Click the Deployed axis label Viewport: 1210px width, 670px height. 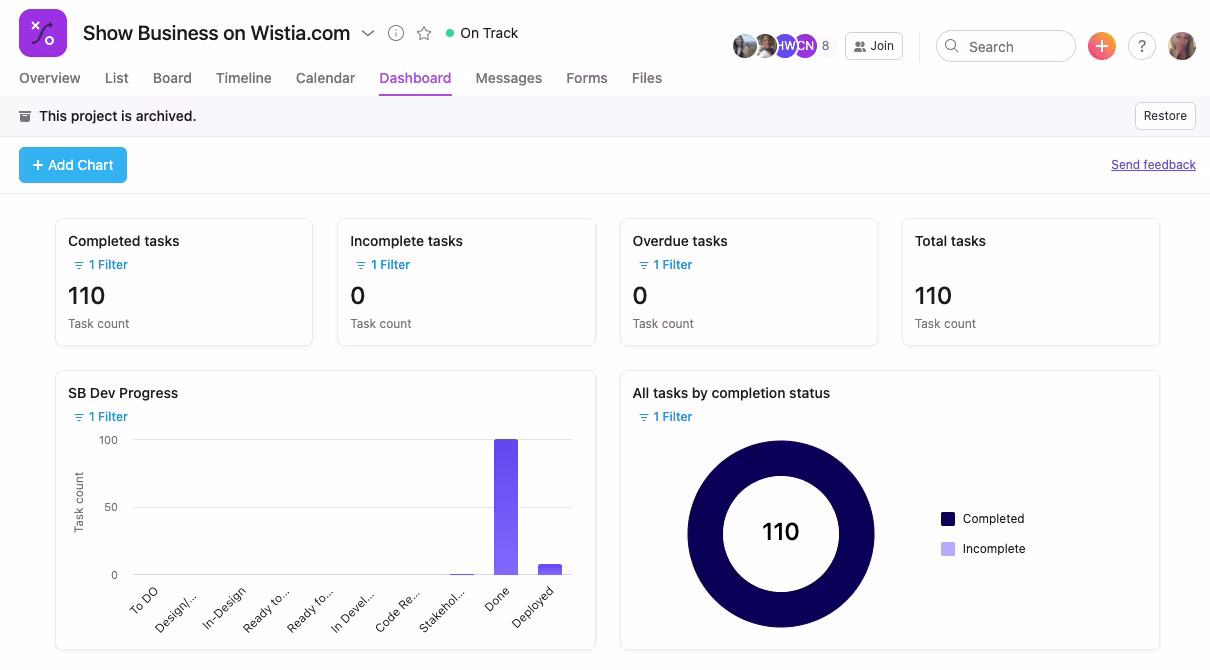click(x=533, y=608)
